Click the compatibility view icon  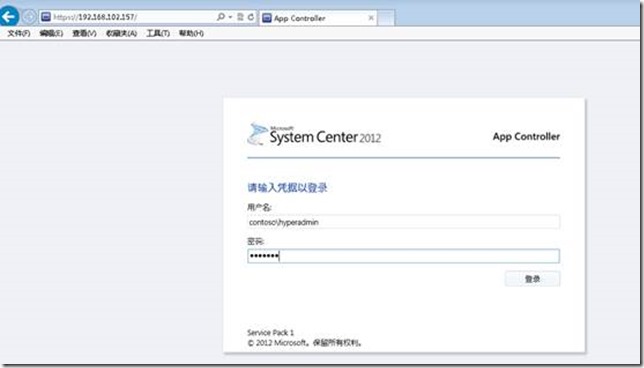point(240,17)
